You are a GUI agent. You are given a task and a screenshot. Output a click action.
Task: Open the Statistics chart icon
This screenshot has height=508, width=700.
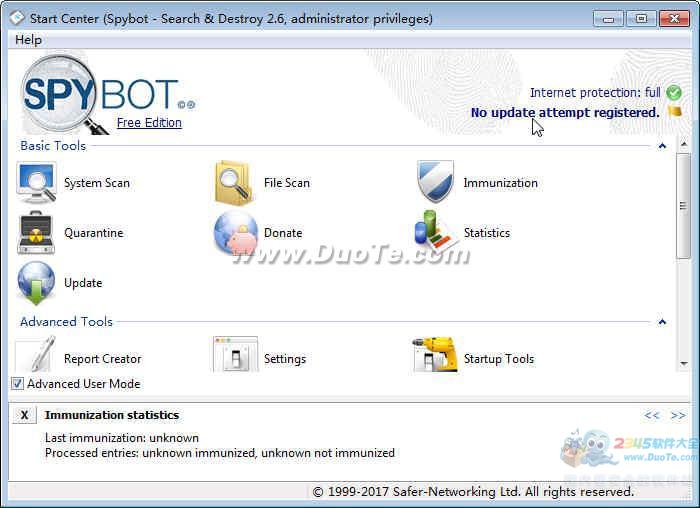435,231
